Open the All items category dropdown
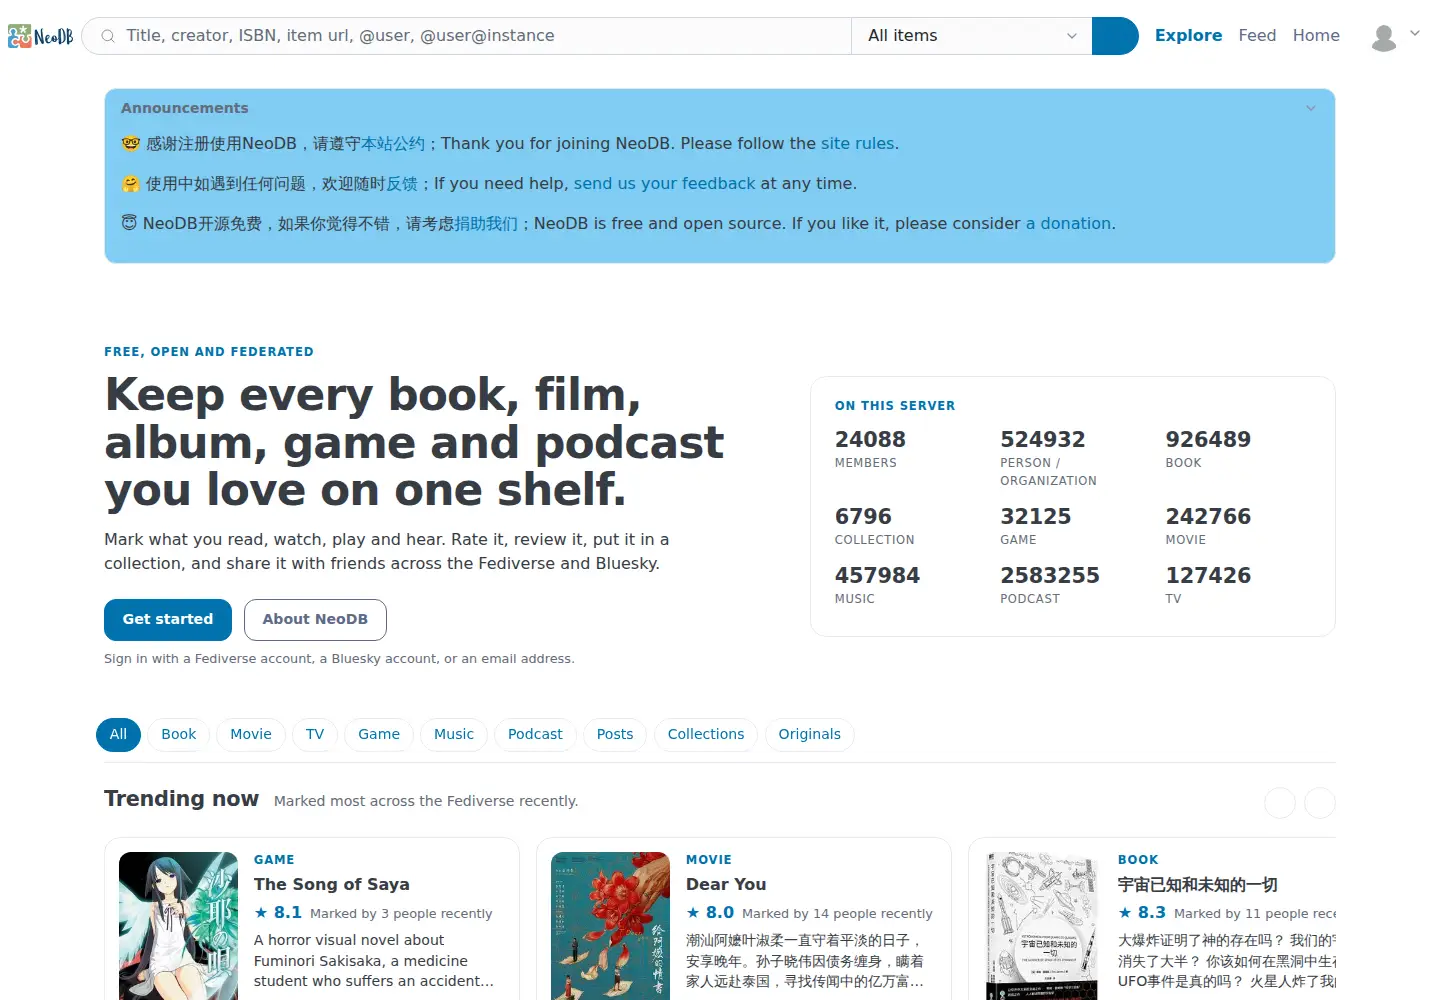The width and height of the screenshot is (1440, 1000). click(x=972, y=36)
